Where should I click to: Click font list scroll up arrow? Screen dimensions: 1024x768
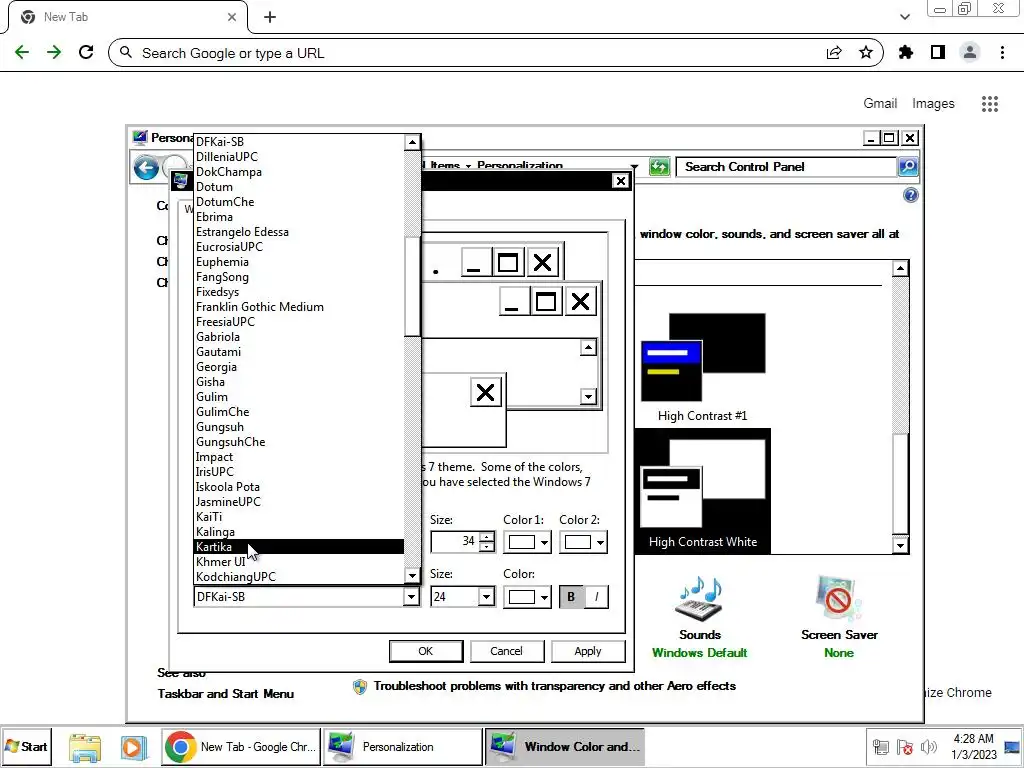[x=412, y=142]
